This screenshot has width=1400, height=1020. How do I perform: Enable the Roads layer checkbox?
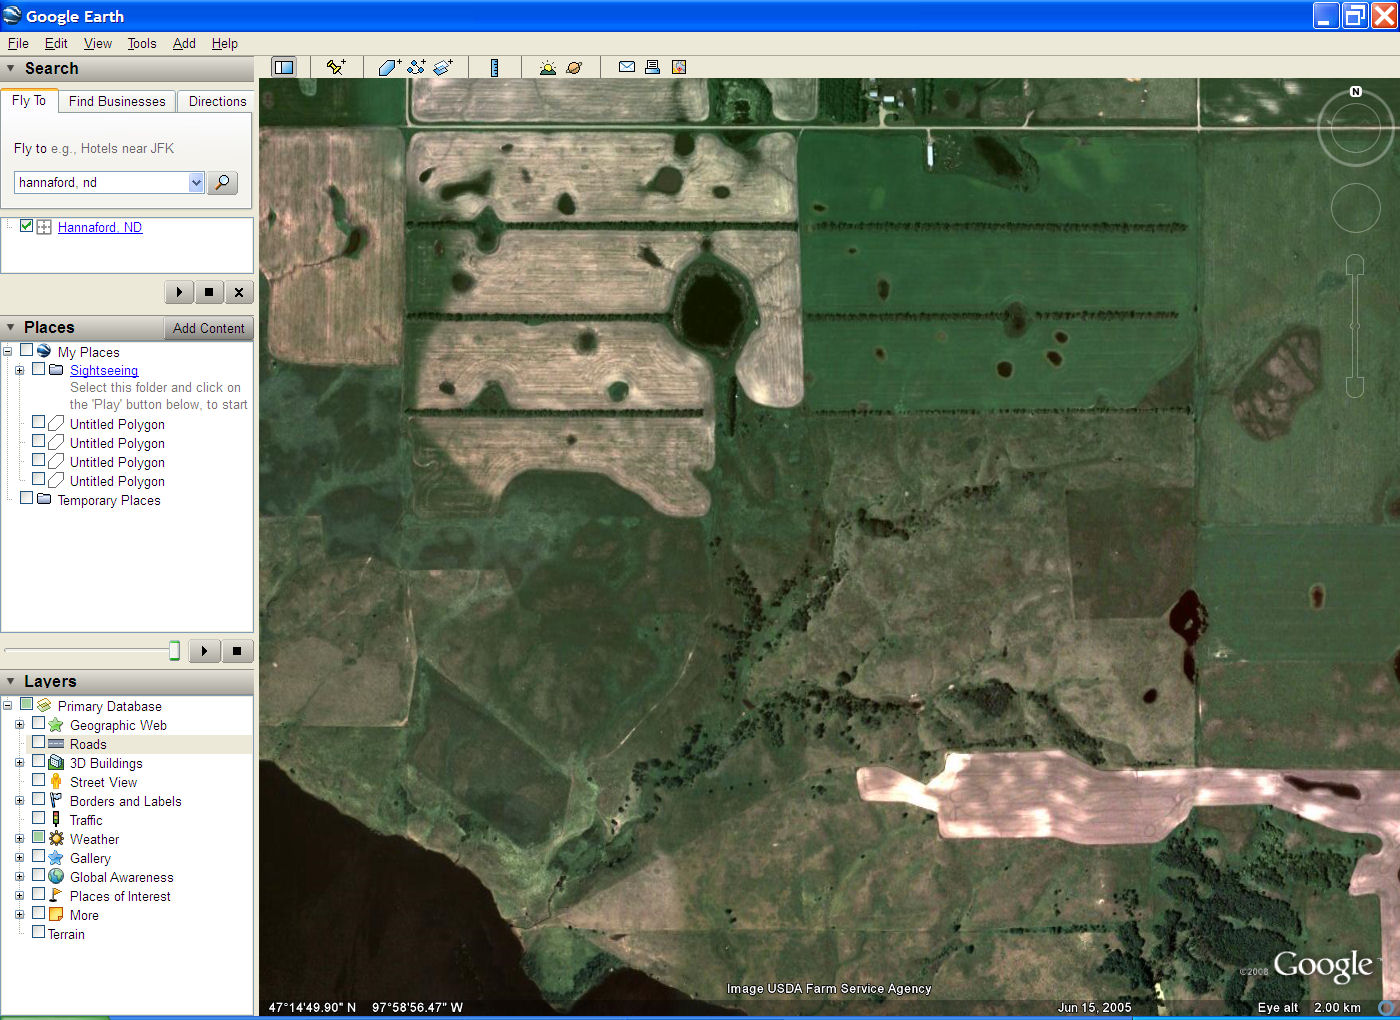point(38,742)
